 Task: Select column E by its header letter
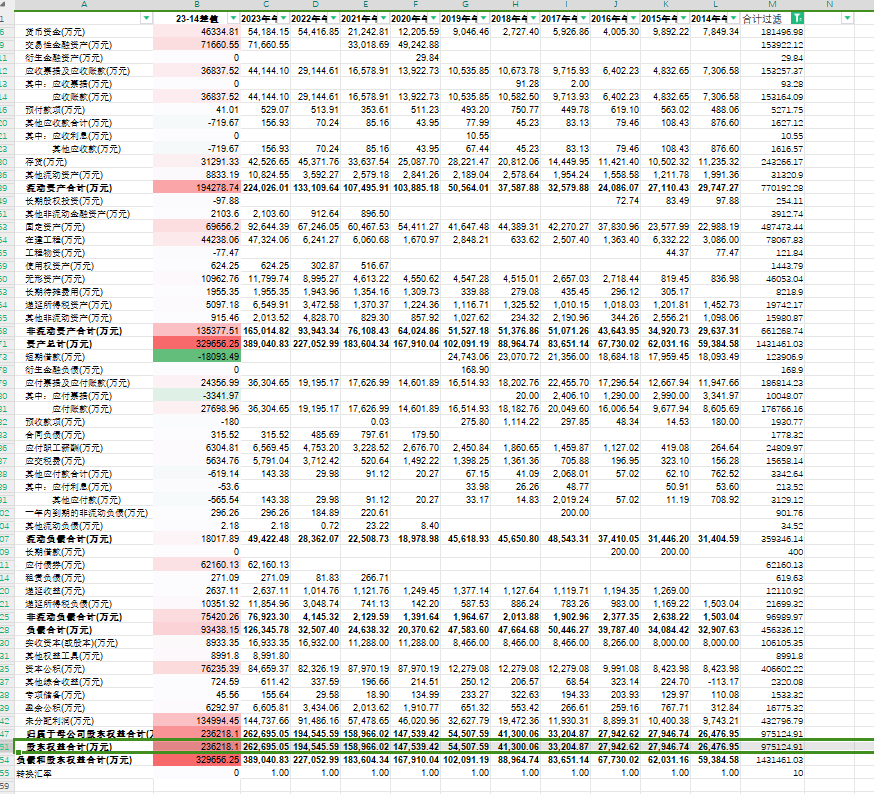(365, 4)
